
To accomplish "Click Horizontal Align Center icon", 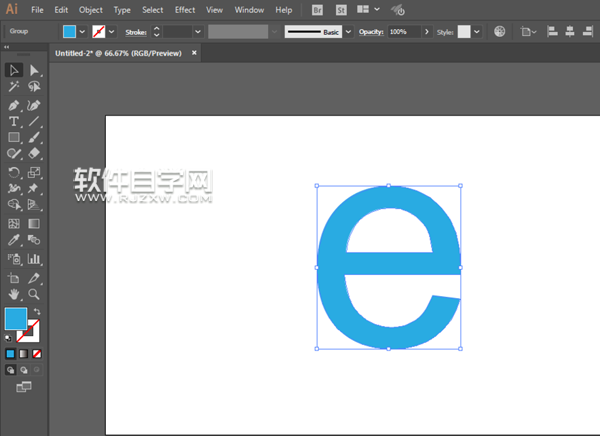I will coord(570,31).
